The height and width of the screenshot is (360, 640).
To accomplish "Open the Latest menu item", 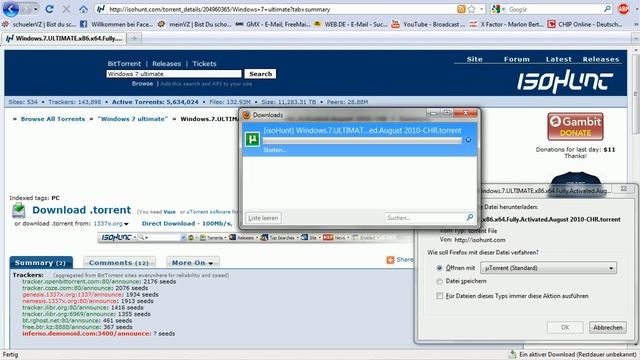I will [558, 59].
